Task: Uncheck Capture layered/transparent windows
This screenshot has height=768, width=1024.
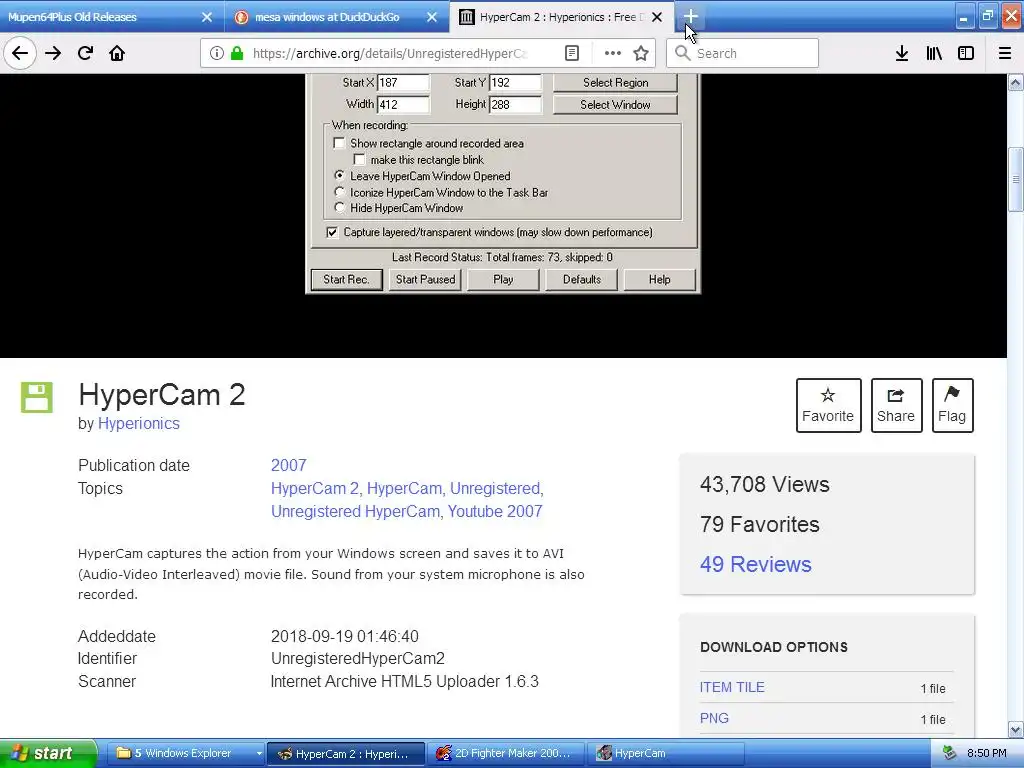Action: 332,232
